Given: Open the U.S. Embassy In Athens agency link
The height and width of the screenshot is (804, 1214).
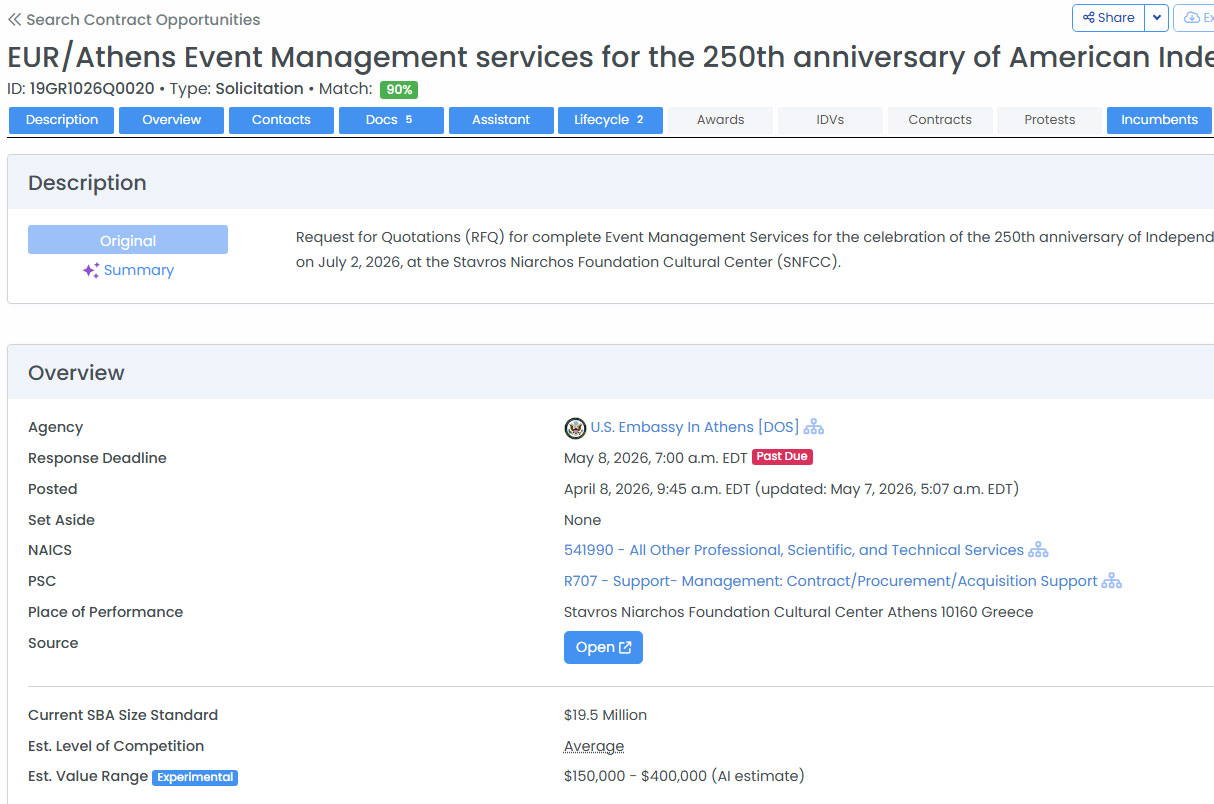Looking at the screenshot, I should 695,427.
